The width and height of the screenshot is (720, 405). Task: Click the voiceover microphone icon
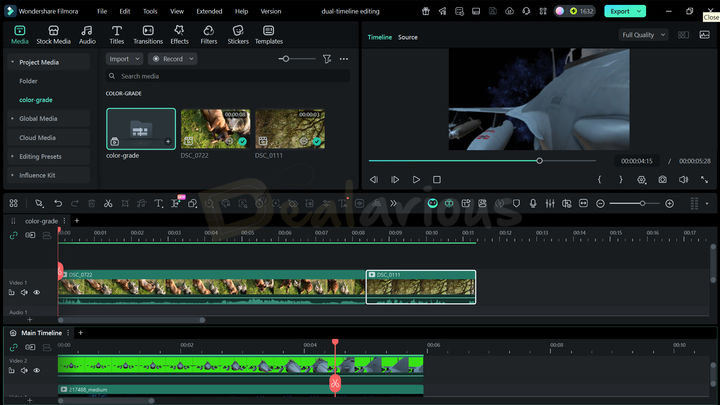[533, 203]
